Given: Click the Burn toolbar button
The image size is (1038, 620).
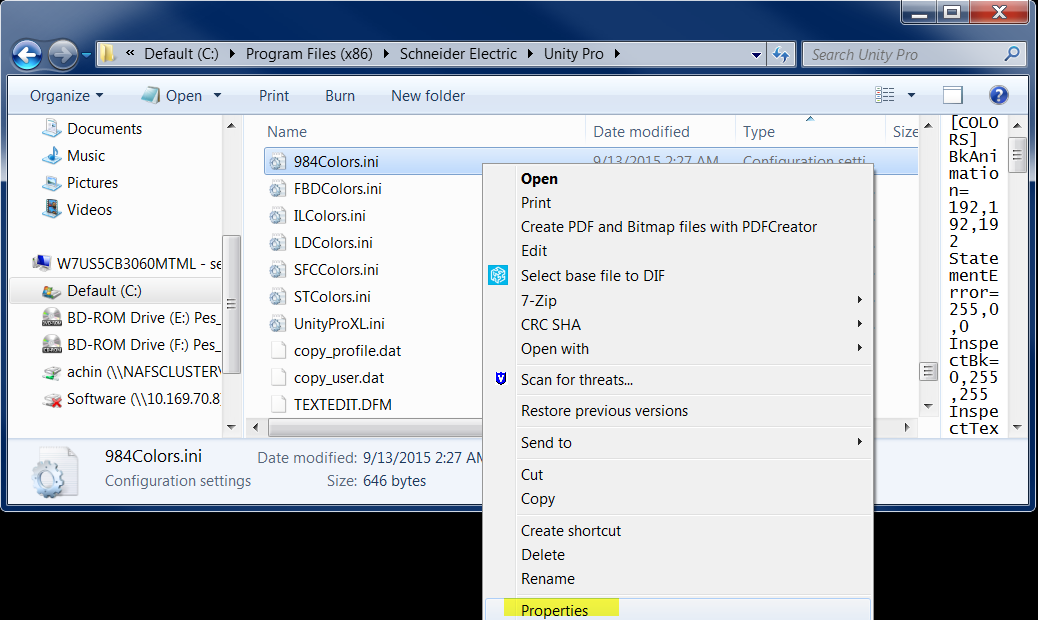Looking at the screenshot, I should 340,96.
